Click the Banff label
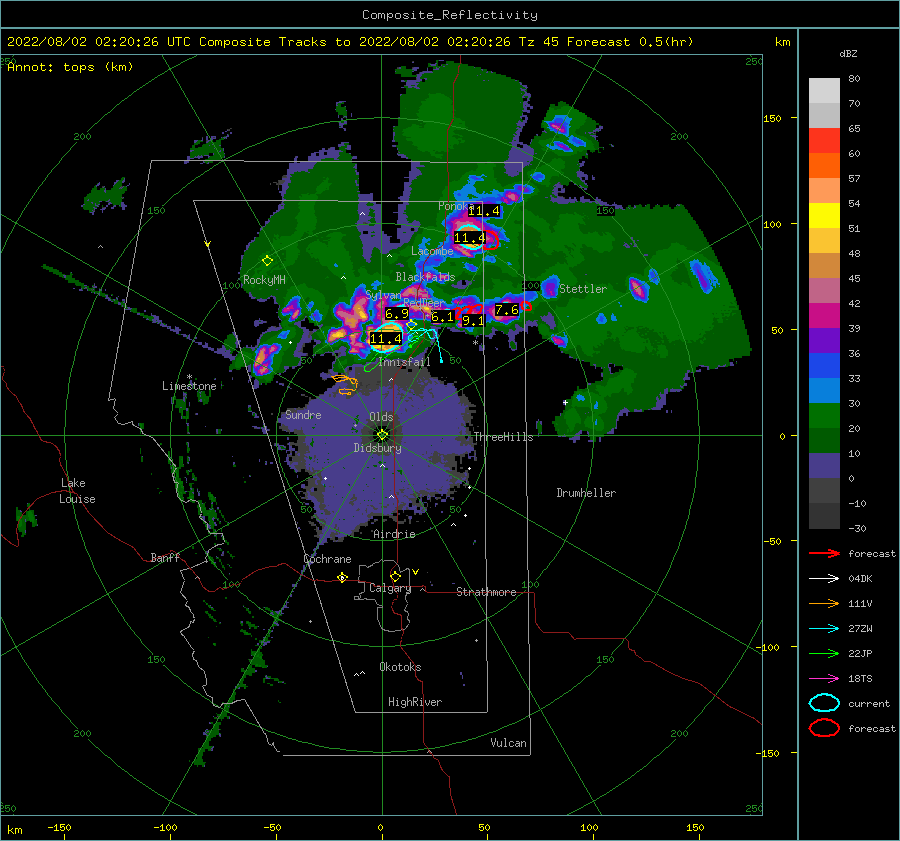This screenshot has width=900, height=841. pos(165,557)
